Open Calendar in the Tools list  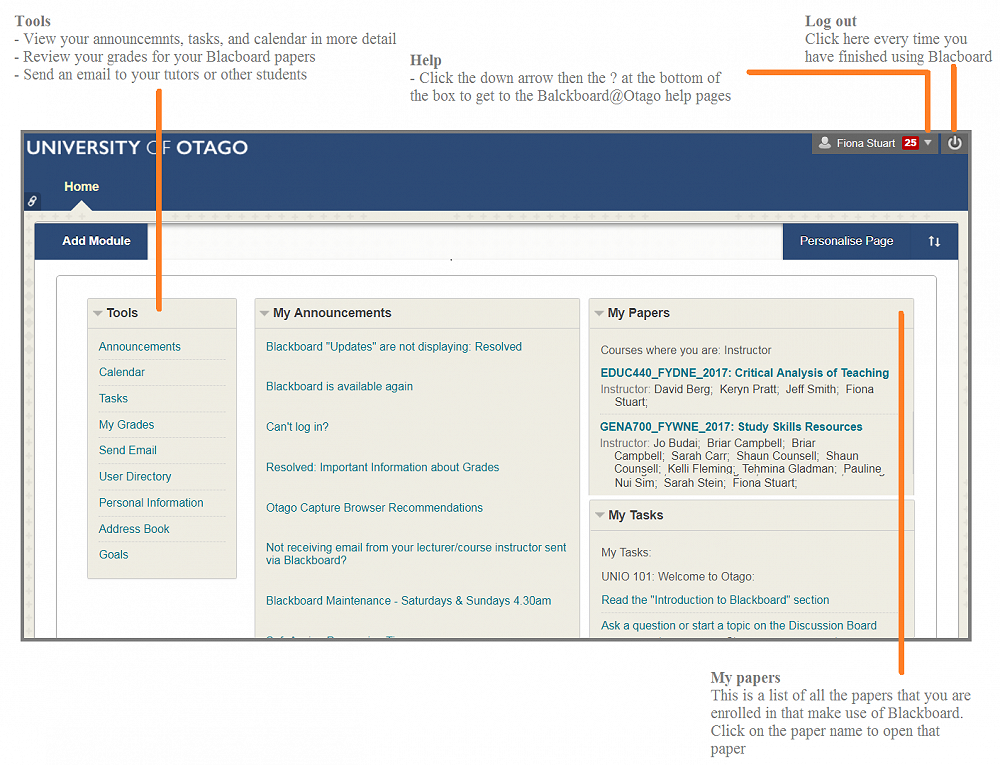tap(122, 372)
